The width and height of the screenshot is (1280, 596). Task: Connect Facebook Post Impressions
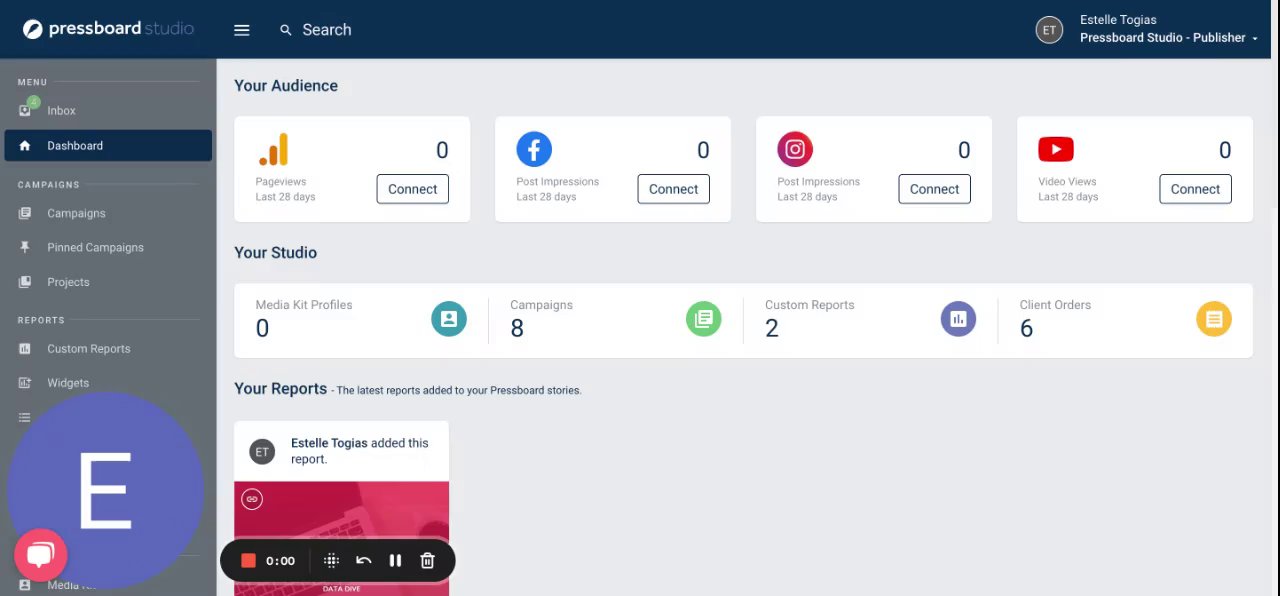tap(673, 189)
